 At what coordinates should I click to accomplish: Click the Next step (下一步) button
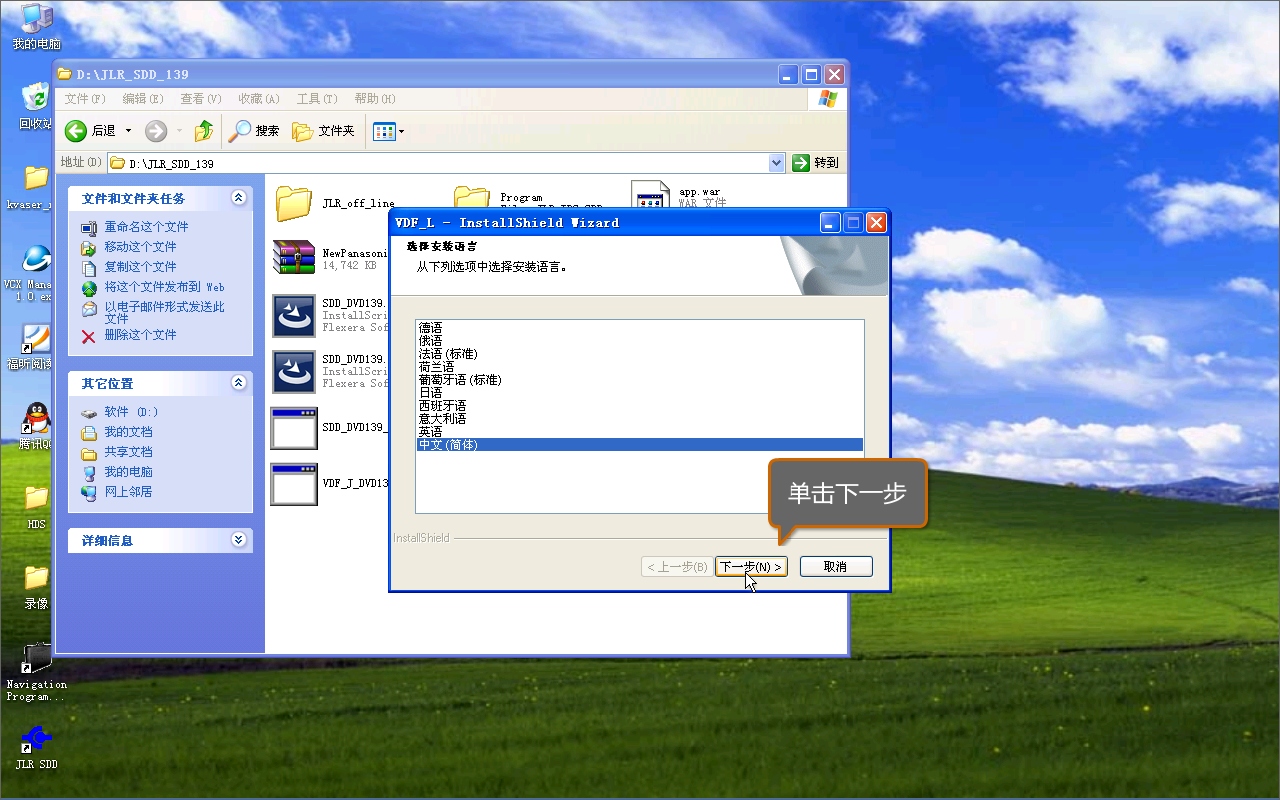751,567
